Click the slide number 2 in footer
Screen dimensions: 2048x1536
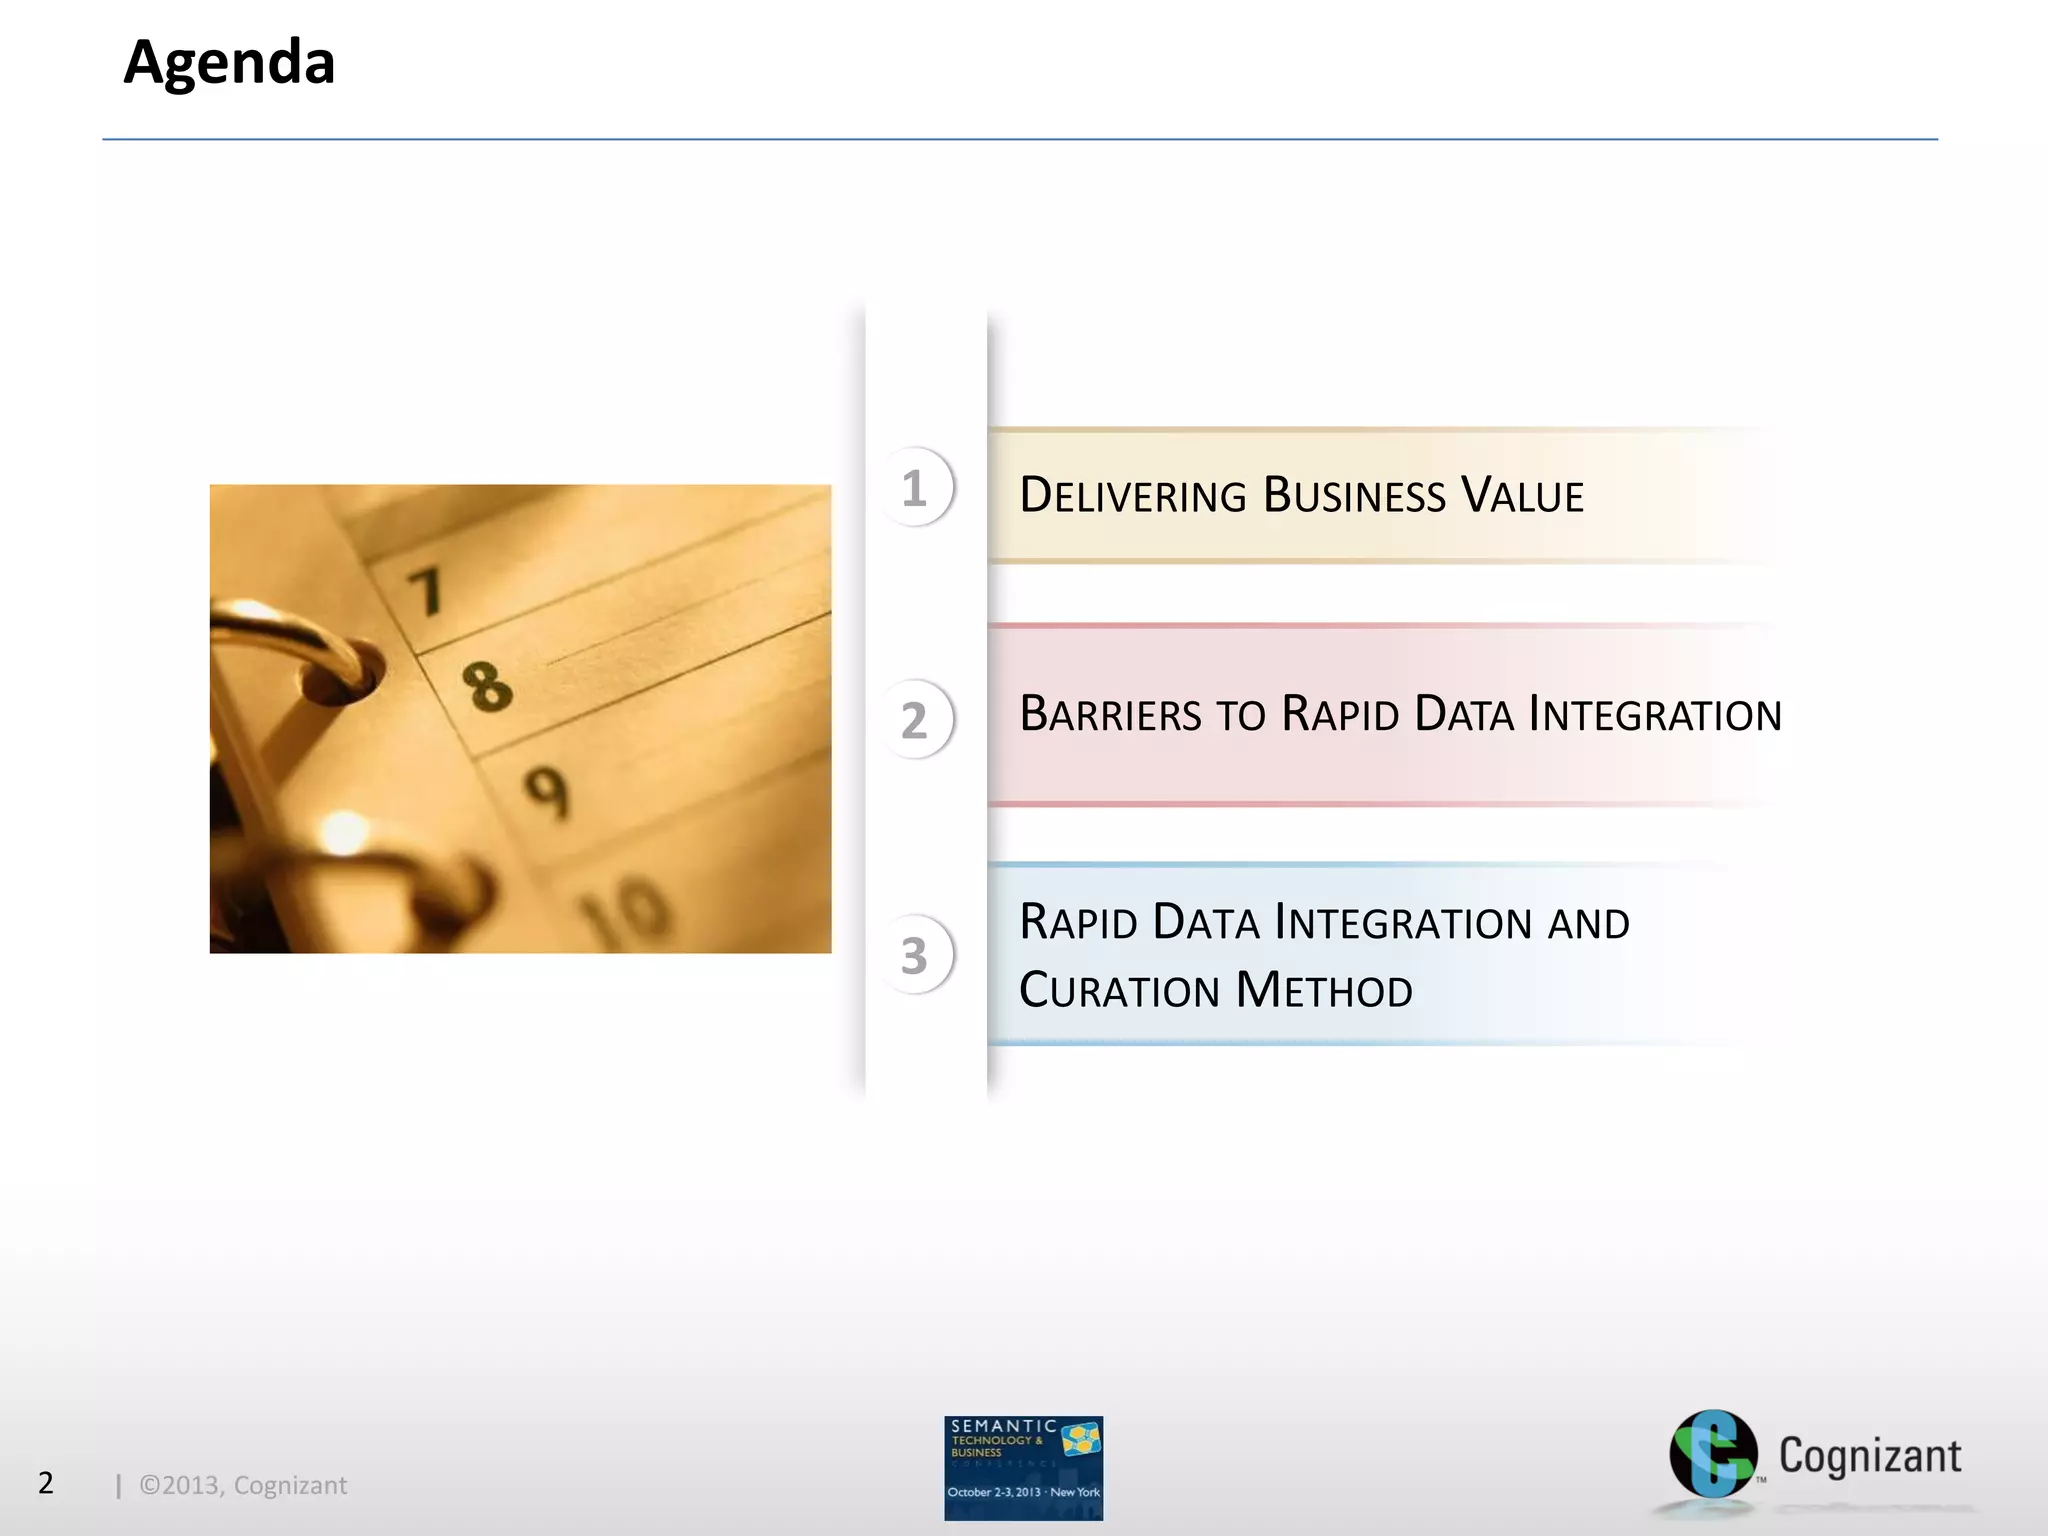(46, 1483)
